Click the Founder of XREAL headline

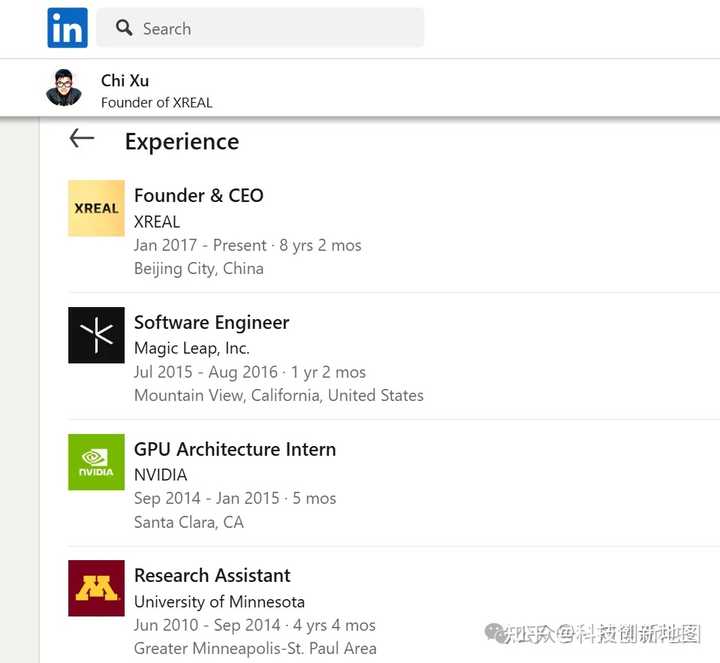[157, 102]
